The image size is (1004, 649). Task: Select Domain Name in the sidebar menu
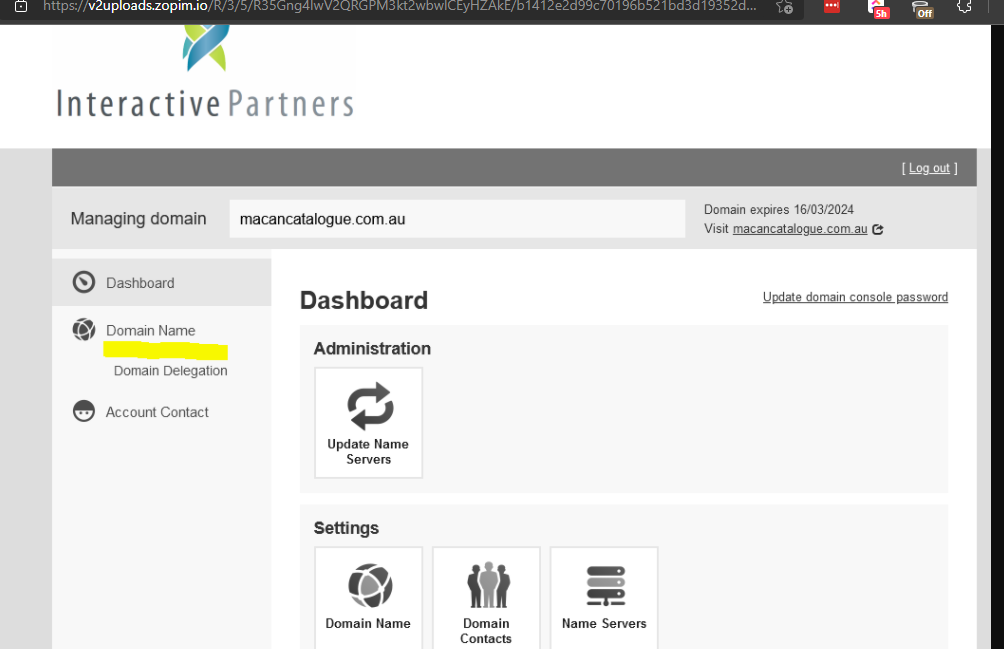[151, 331]
